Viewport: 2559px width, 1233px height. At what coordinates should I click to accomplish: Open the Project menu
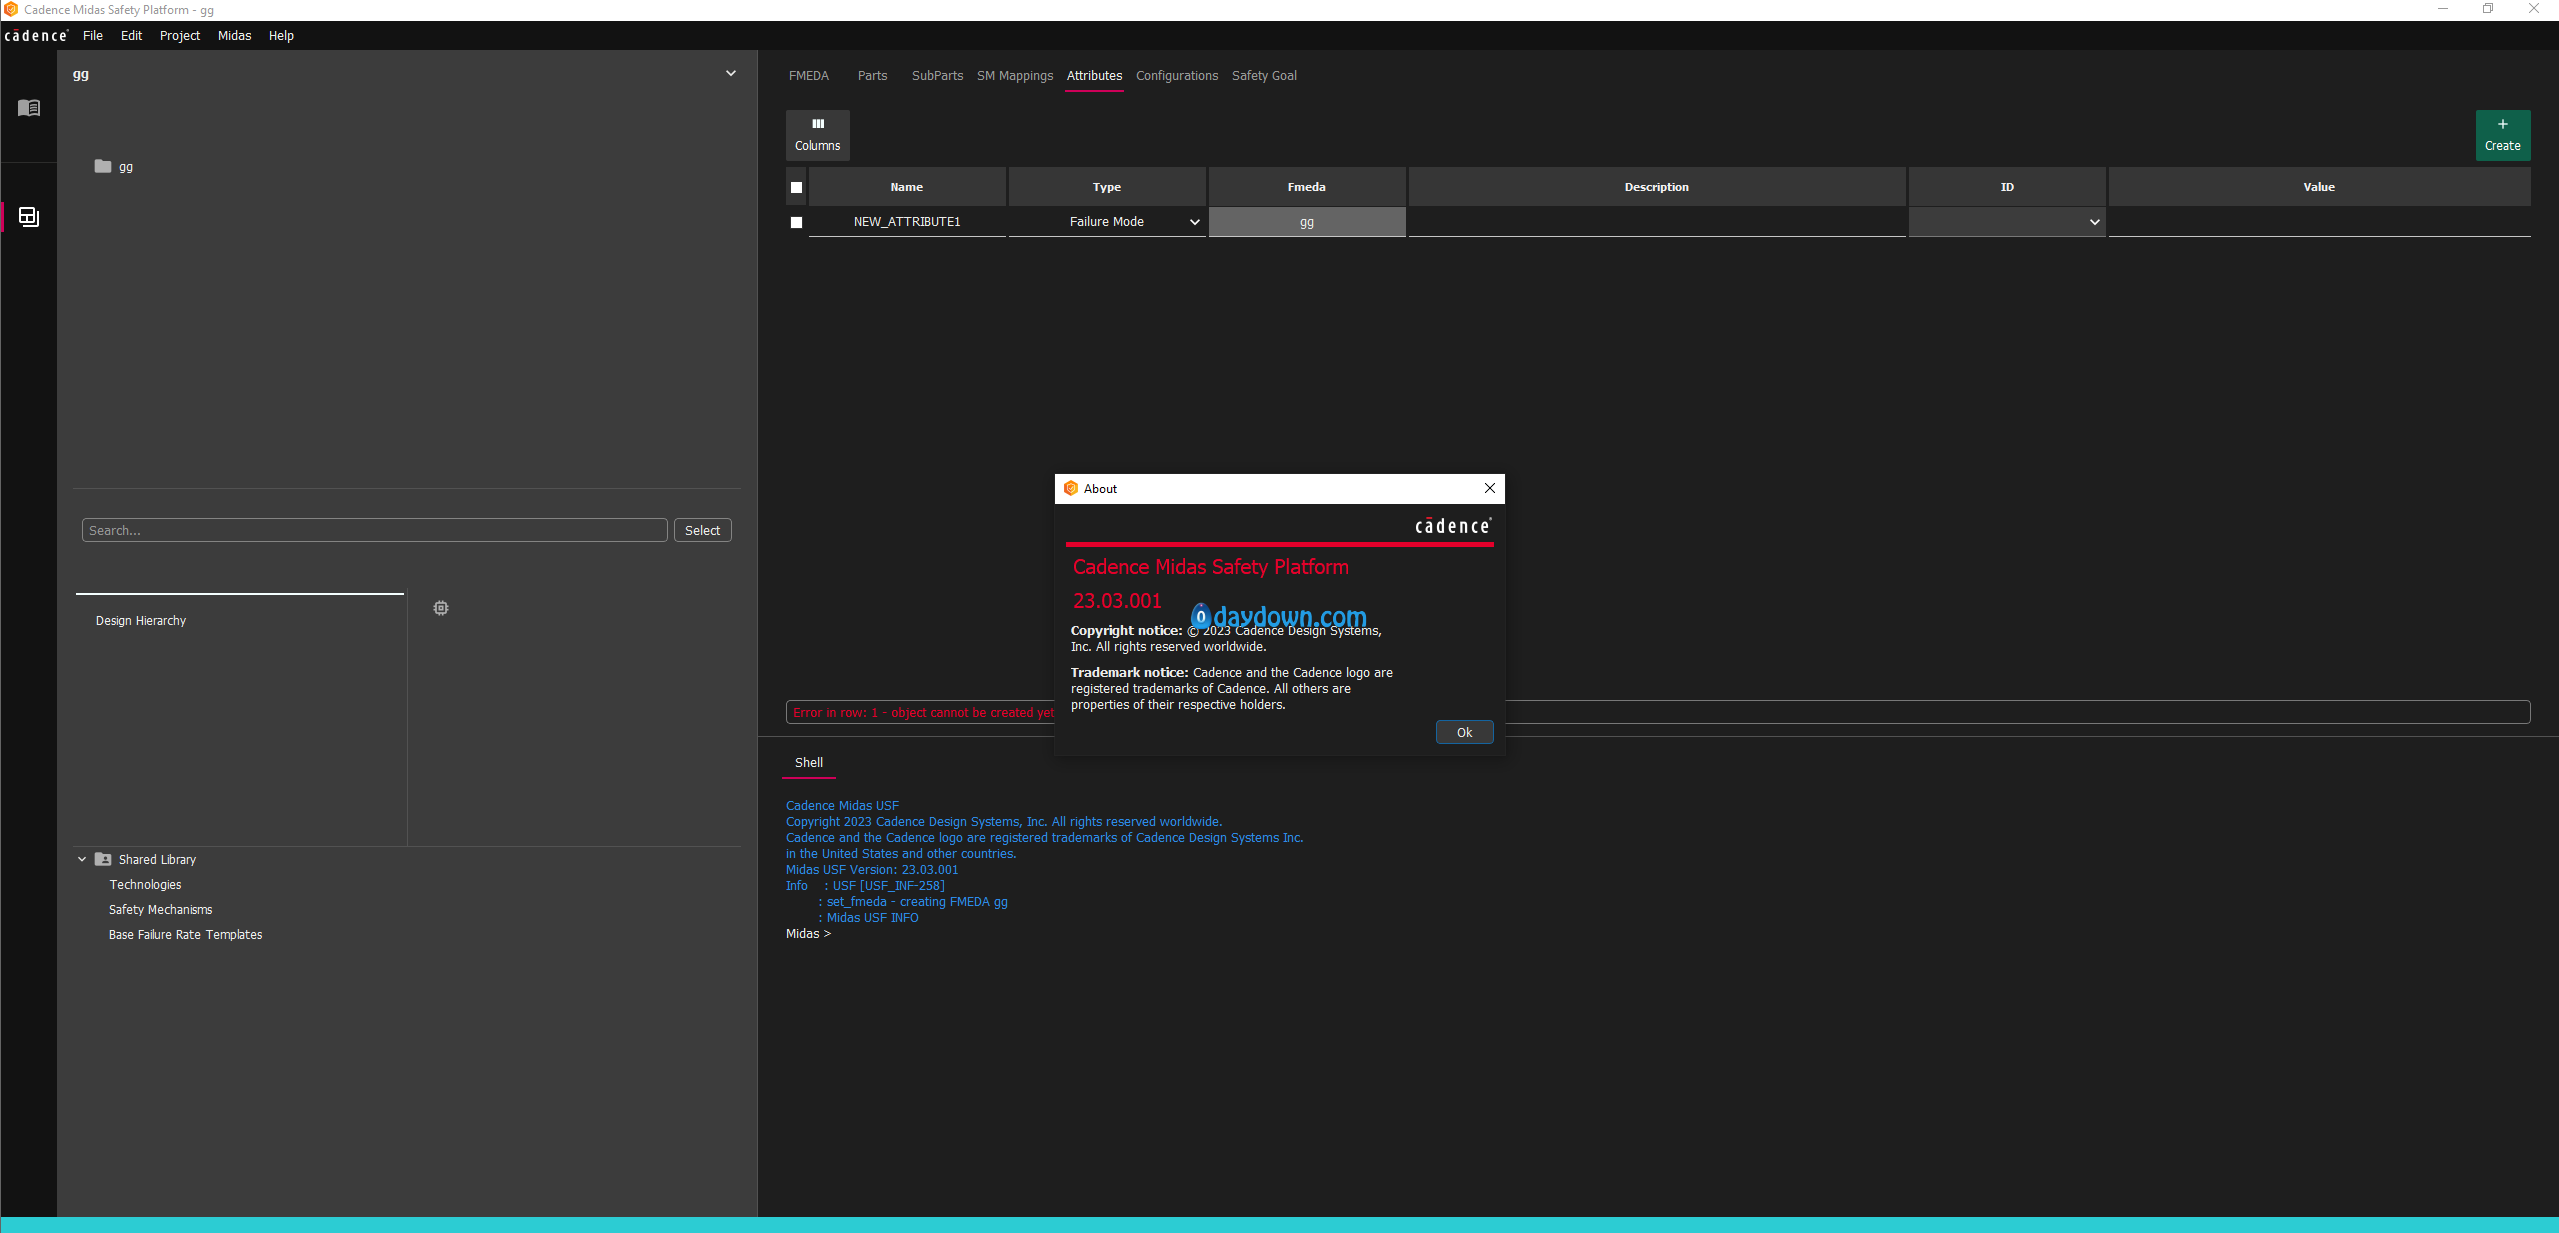[180, 36]
